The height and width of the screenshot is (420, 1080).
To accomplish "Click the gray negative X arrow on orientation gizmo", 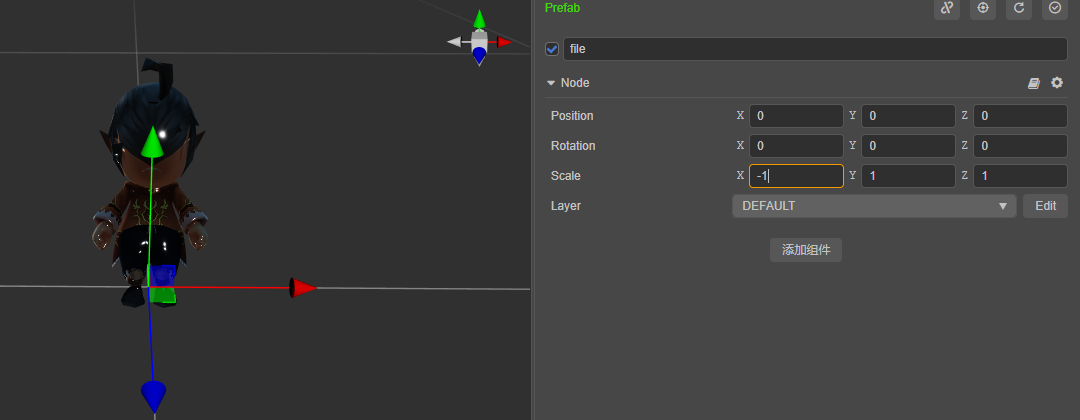I will [x=455, y=42].
